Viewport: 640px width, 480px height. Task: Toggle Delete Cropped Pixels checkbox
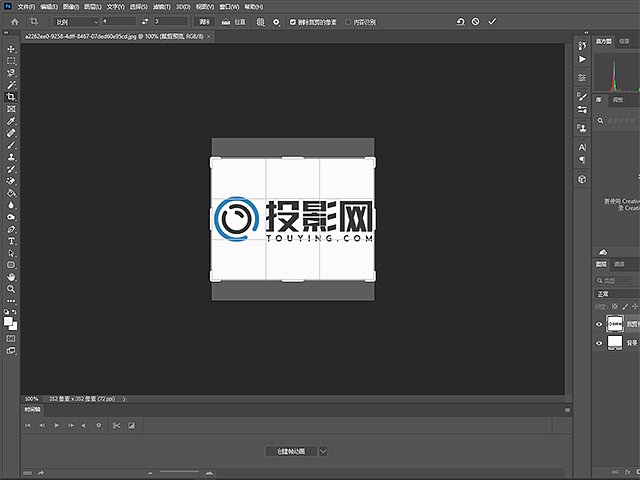(292, 22)
